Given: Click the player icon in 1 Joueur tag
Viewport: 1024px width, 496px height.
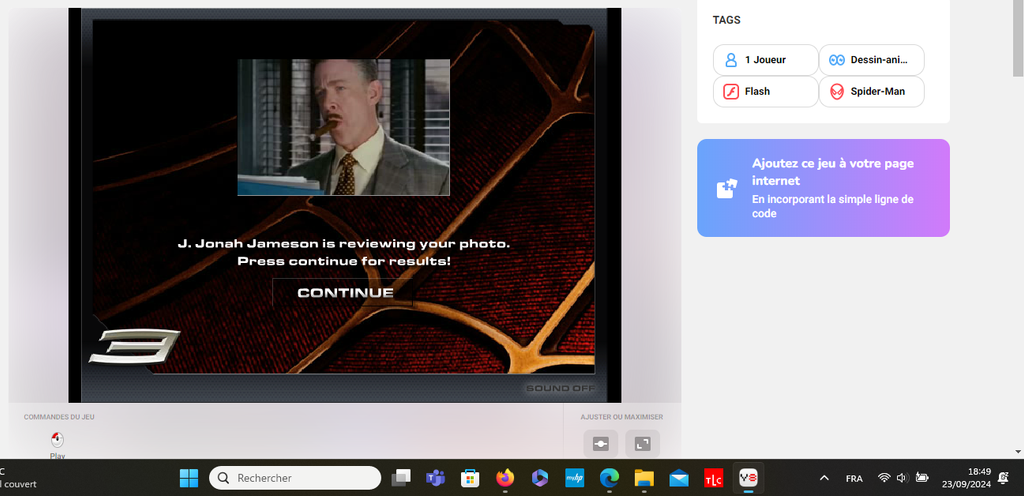Looking at the screenshot, I should (731, 60).
